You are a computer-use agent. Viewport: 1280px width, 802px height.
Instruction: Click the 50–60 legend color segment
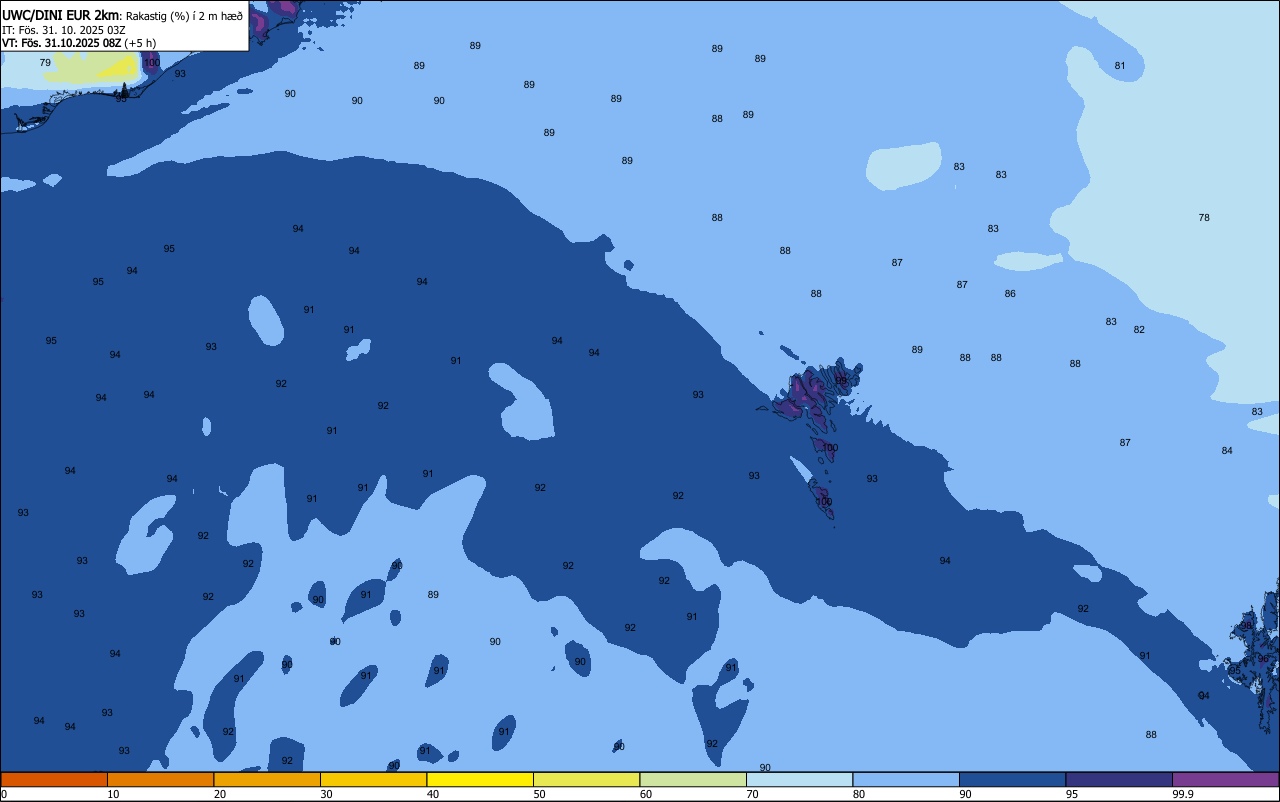tap(586, 779)
